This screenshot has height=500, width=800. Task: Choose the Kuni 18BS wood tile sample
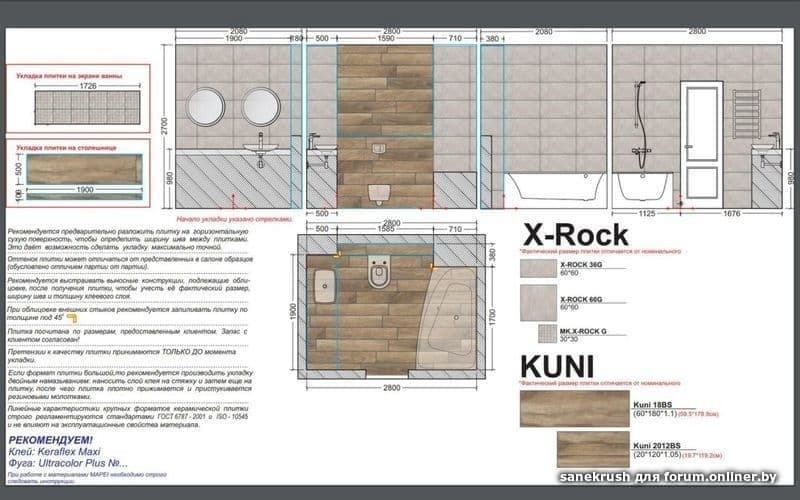575,409
